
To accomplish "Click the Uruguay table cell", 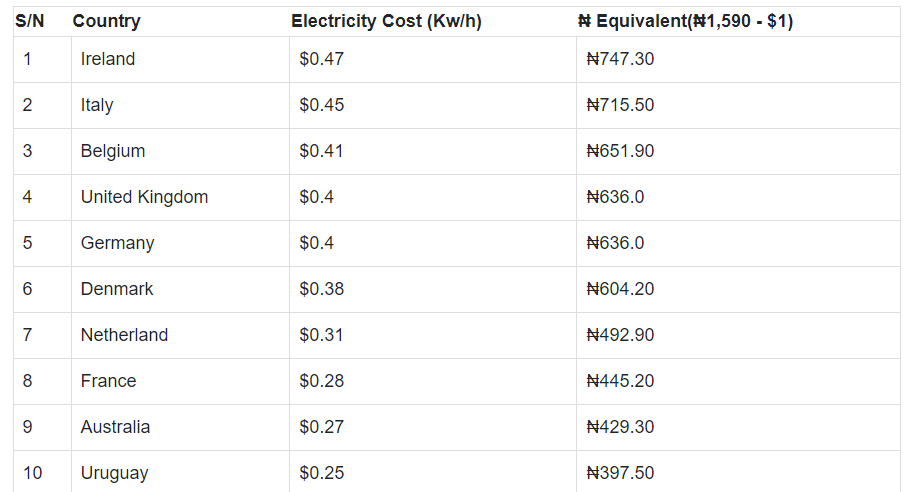I will (x=114, y=473).
